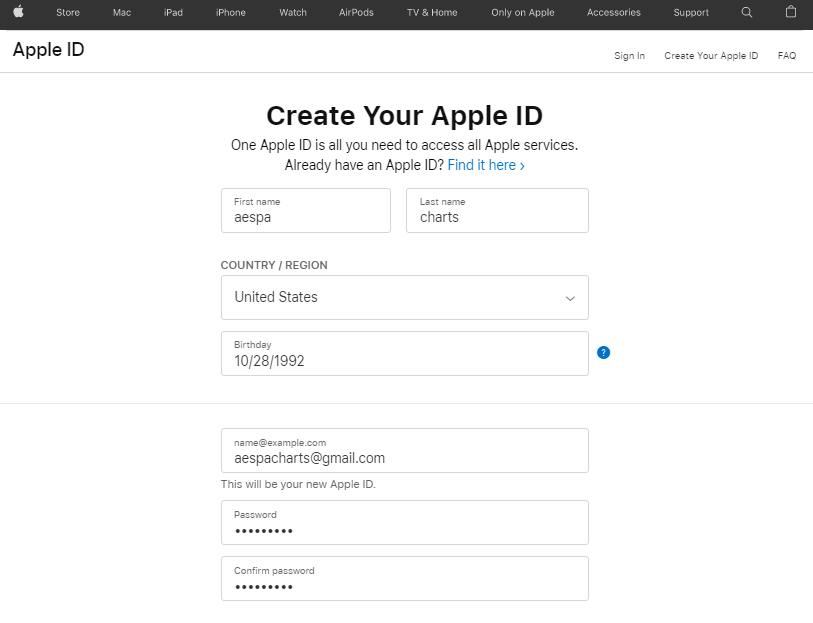This screenshot has height=623, width=813.
Task: Click the COUNTRY / REGION label
Action: click(274, 265)
